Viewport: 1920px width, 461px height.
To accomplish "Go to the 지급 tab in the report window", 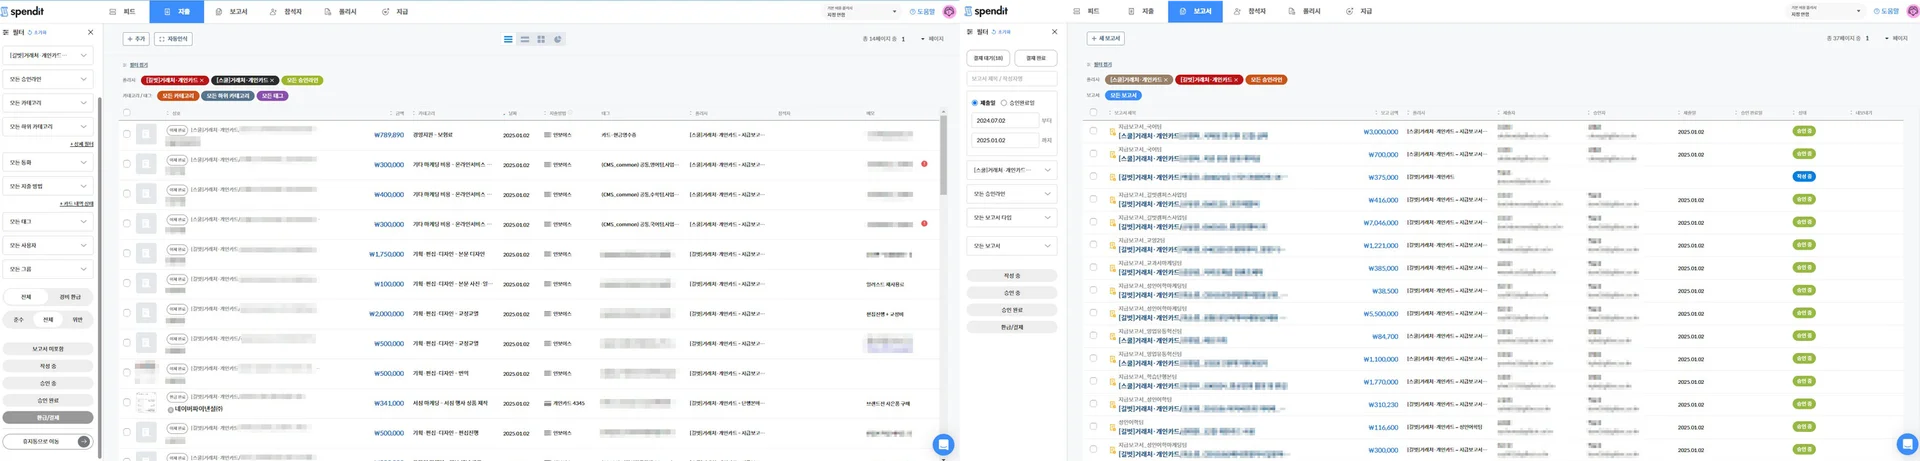I will coord(1359,11).
